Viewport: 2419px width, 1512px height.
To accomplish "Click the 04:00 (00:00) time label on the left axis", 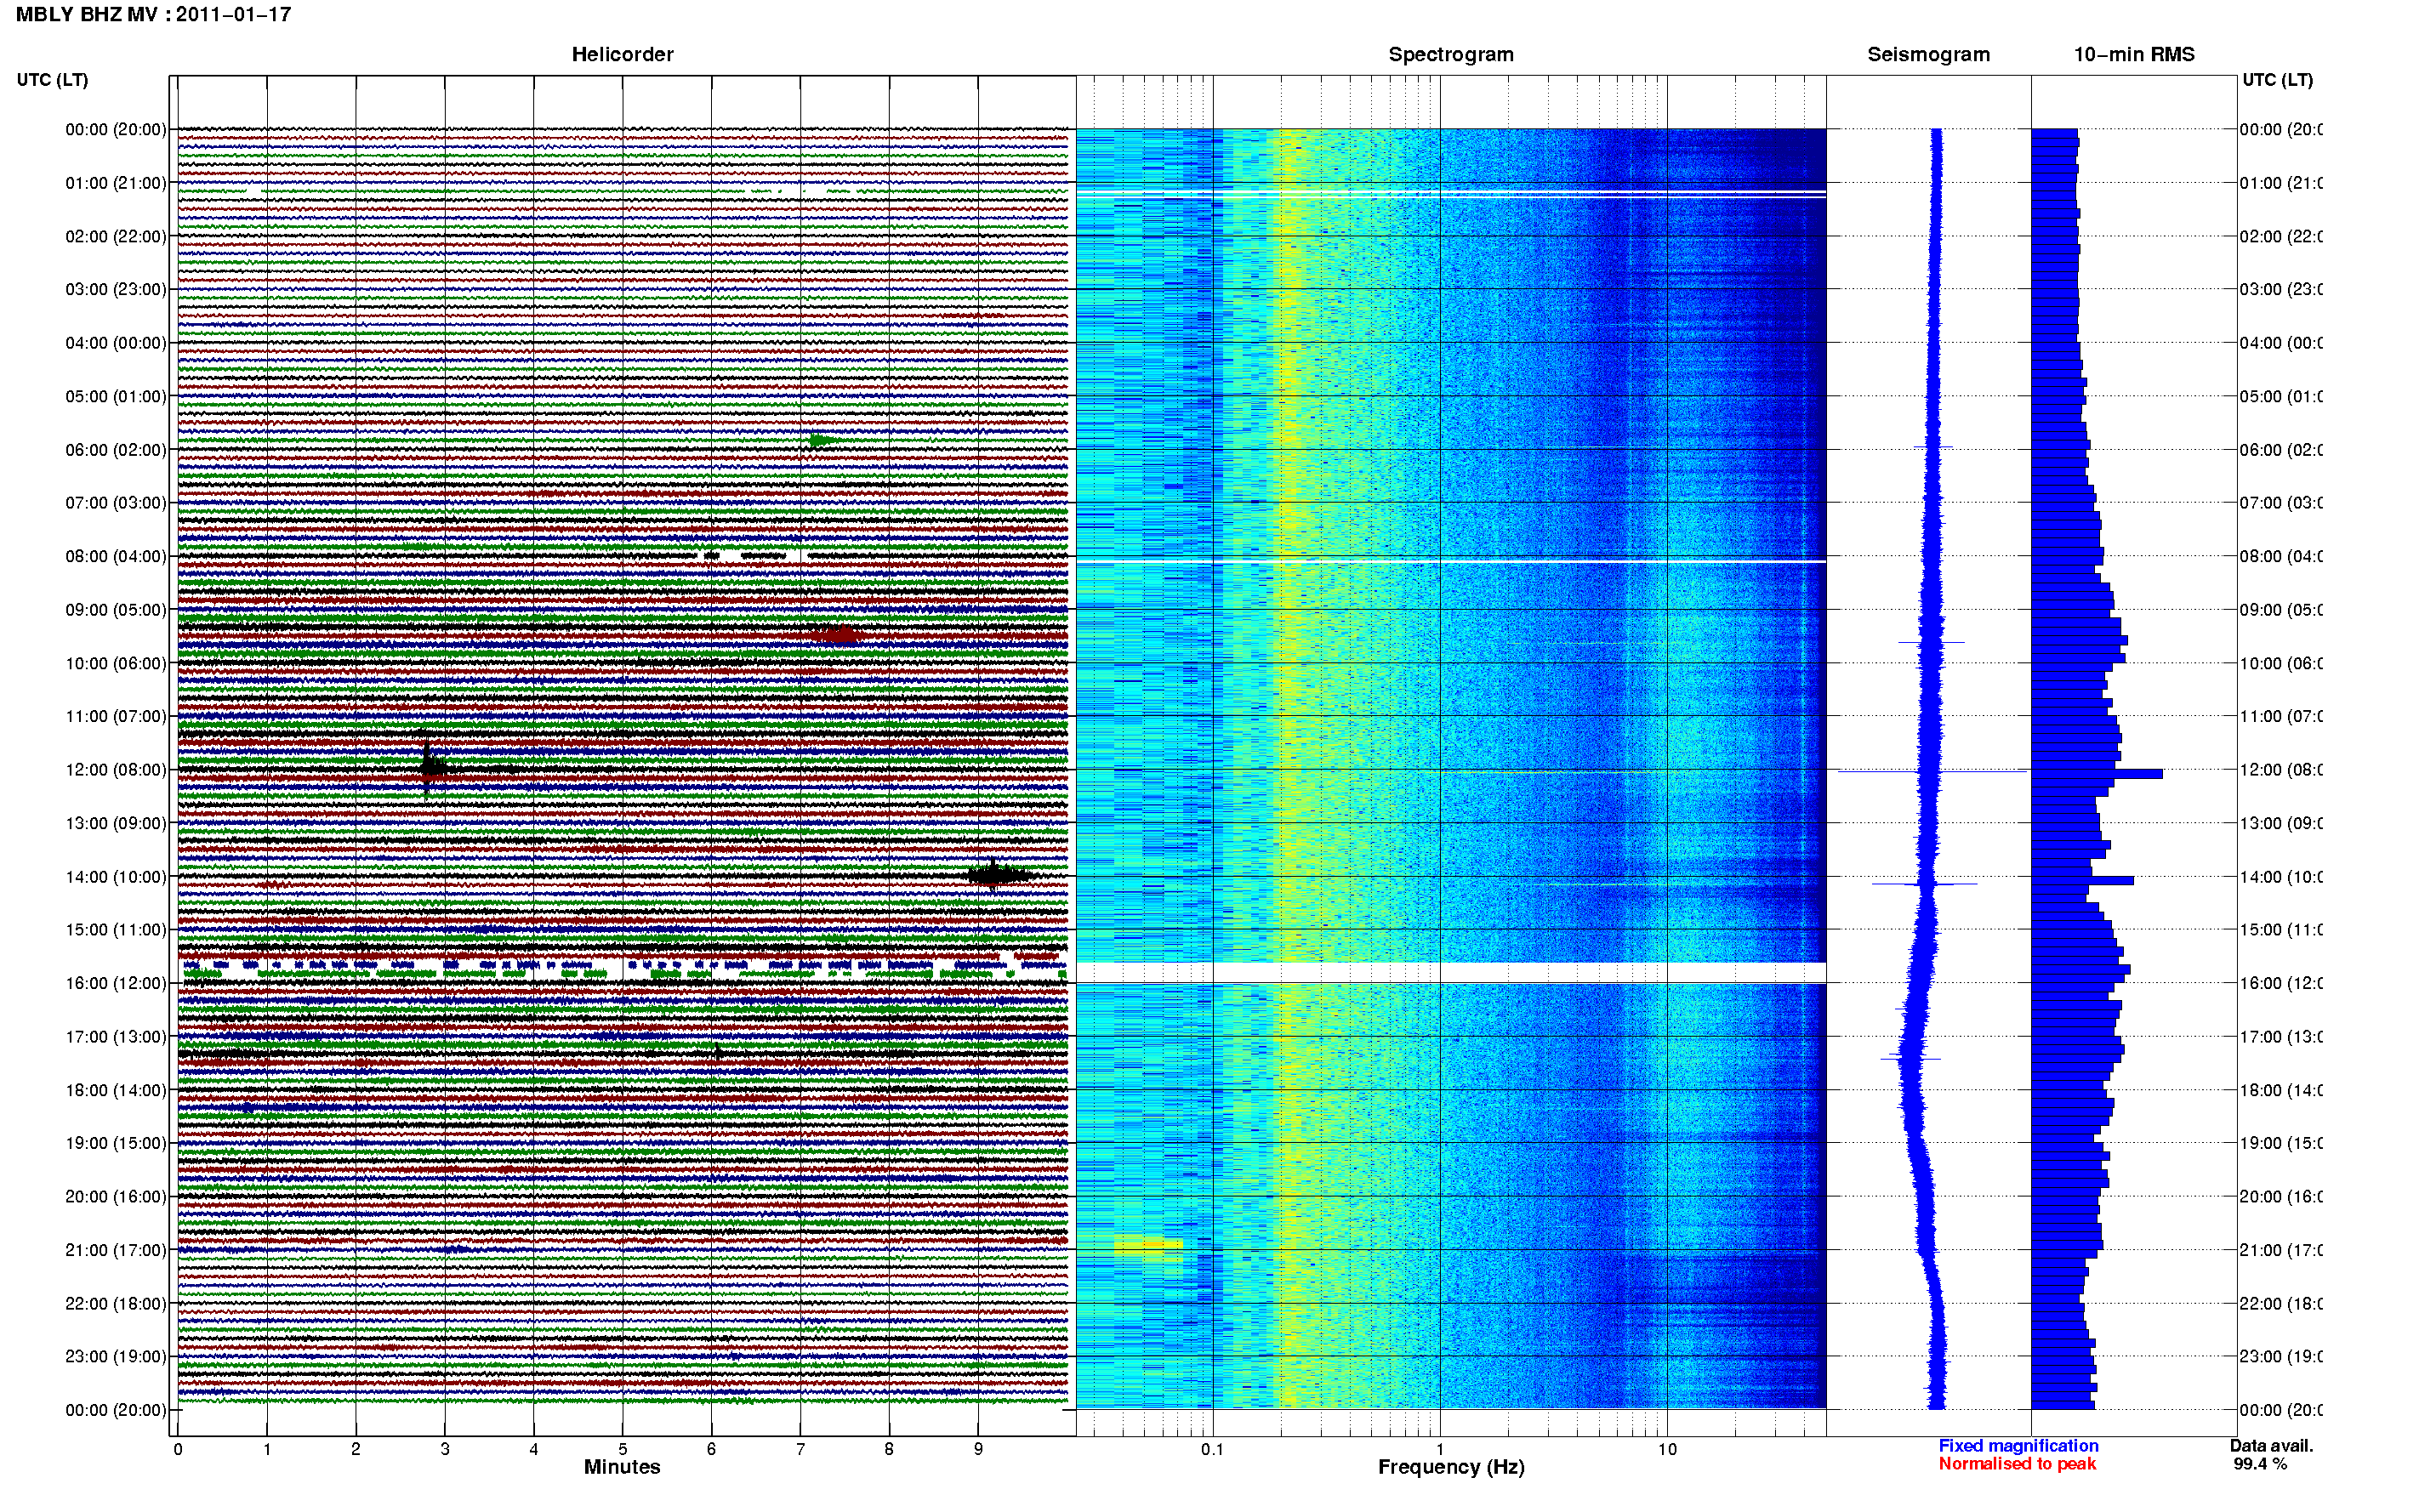I will tap(116, 343).
